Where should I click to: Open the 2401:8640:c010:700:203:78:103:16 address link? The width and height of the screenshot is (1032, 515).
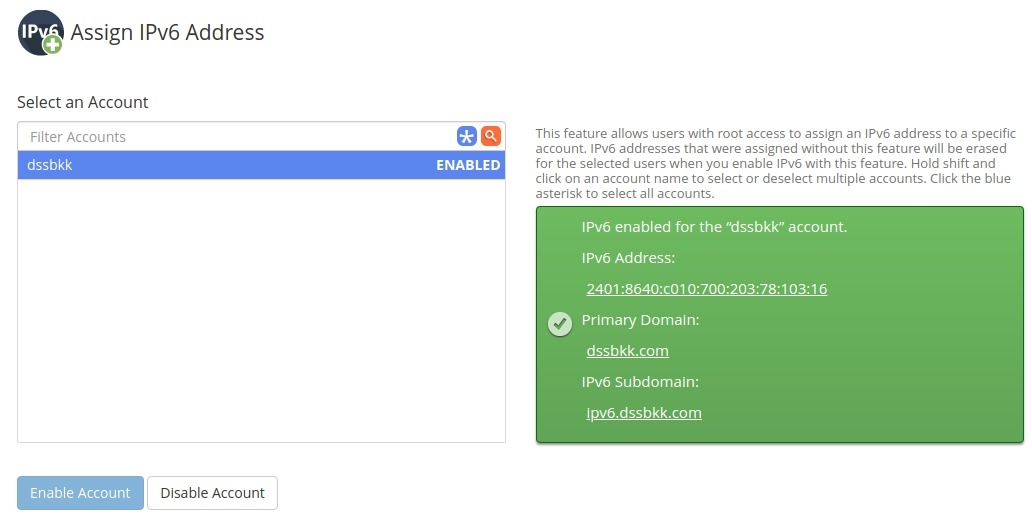[x=706, y=289]
